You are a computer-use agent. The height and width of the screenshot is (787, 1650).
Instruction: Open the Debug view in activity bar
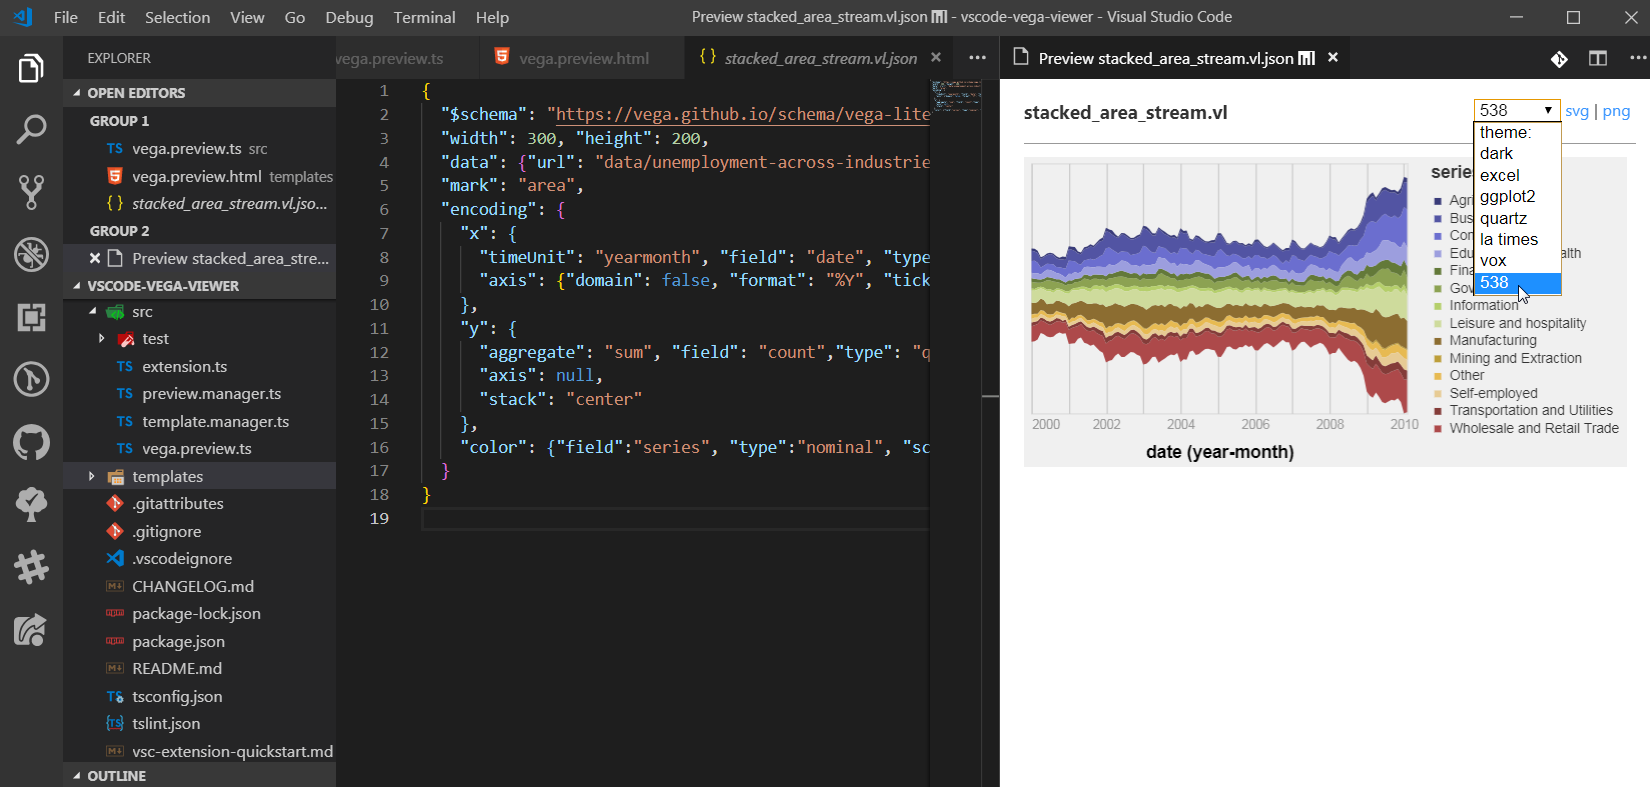[31, 254]
